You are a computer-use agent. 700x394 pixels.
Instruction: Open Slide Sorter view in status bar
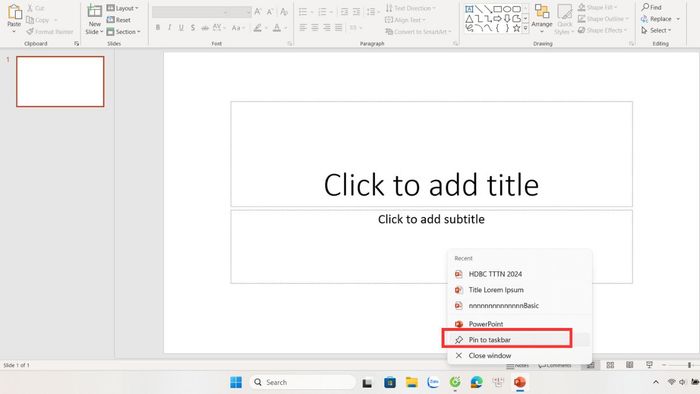[610, 365]
